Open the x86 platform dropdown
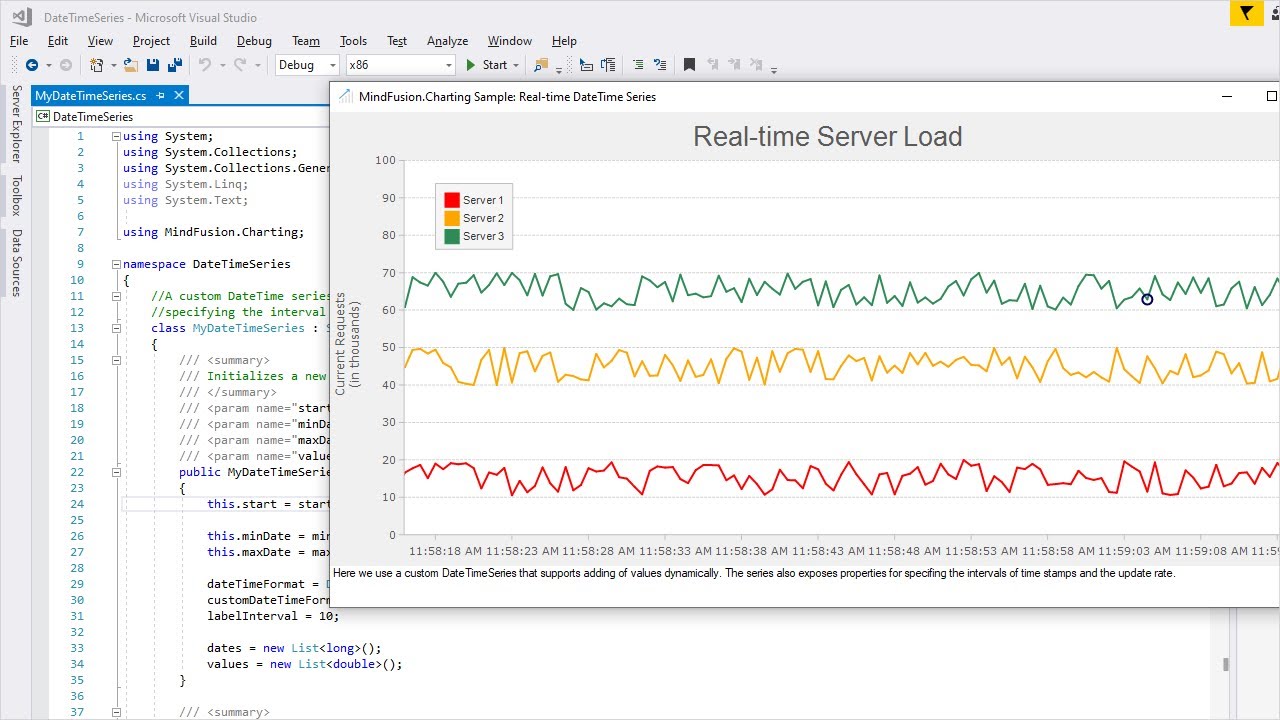 (400, 65)
